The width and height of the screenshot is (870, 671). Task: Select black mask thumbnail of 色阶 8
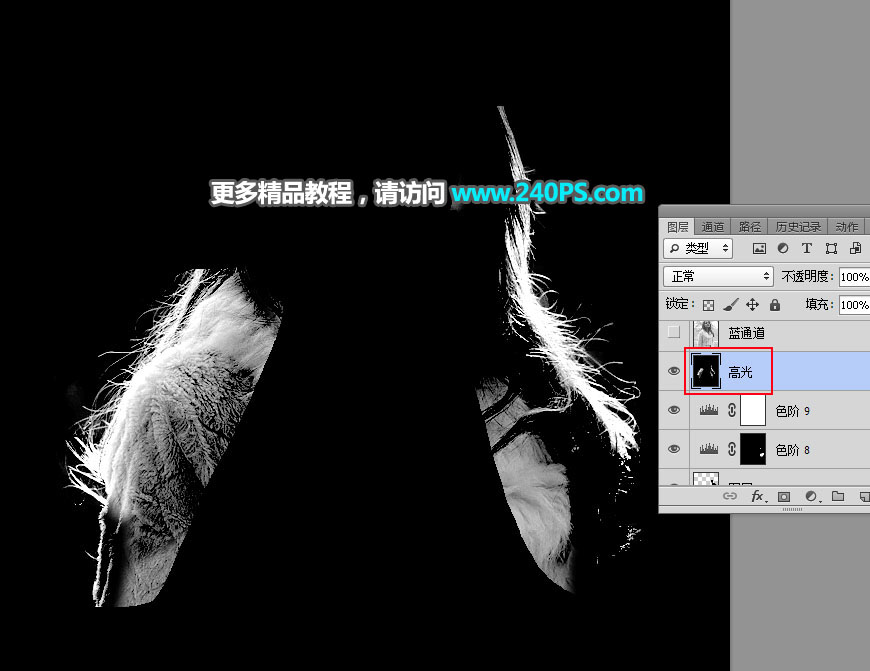tap(753, 449)
